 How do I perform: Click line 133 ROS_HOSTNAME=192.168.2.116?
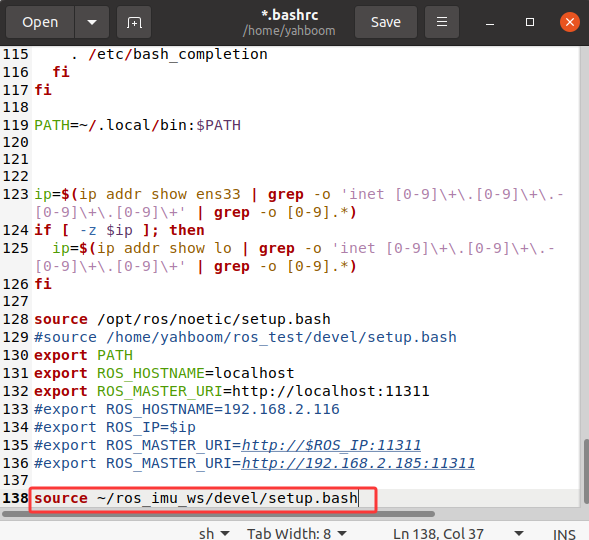coord(187,409)
